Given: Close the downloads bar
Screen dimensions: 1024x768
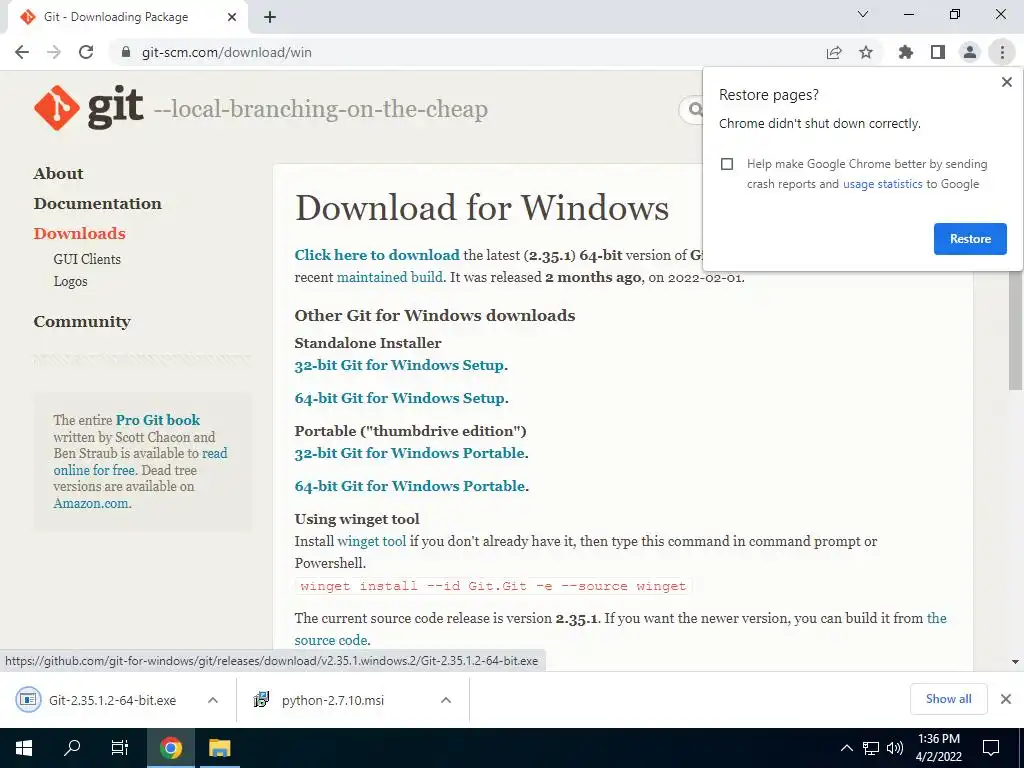Looking at the screenshot, I should [x=1006, y=699].
